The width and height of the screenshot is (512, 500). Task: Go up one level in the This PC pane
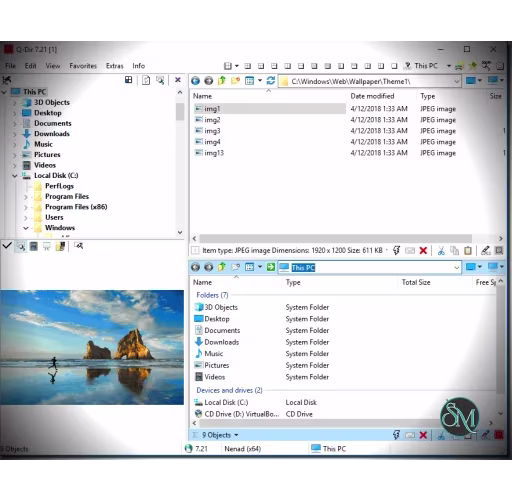[222, 267]
